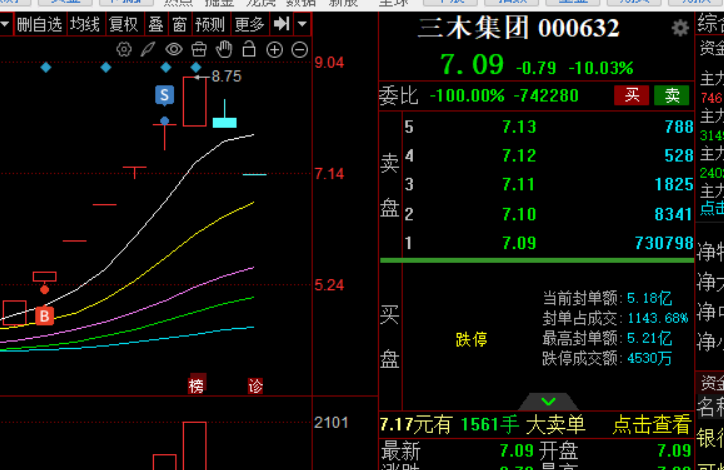Click sell level 5 price 7.13
The width and height of the screenshot is (724, 470).
tap(519, 127)
